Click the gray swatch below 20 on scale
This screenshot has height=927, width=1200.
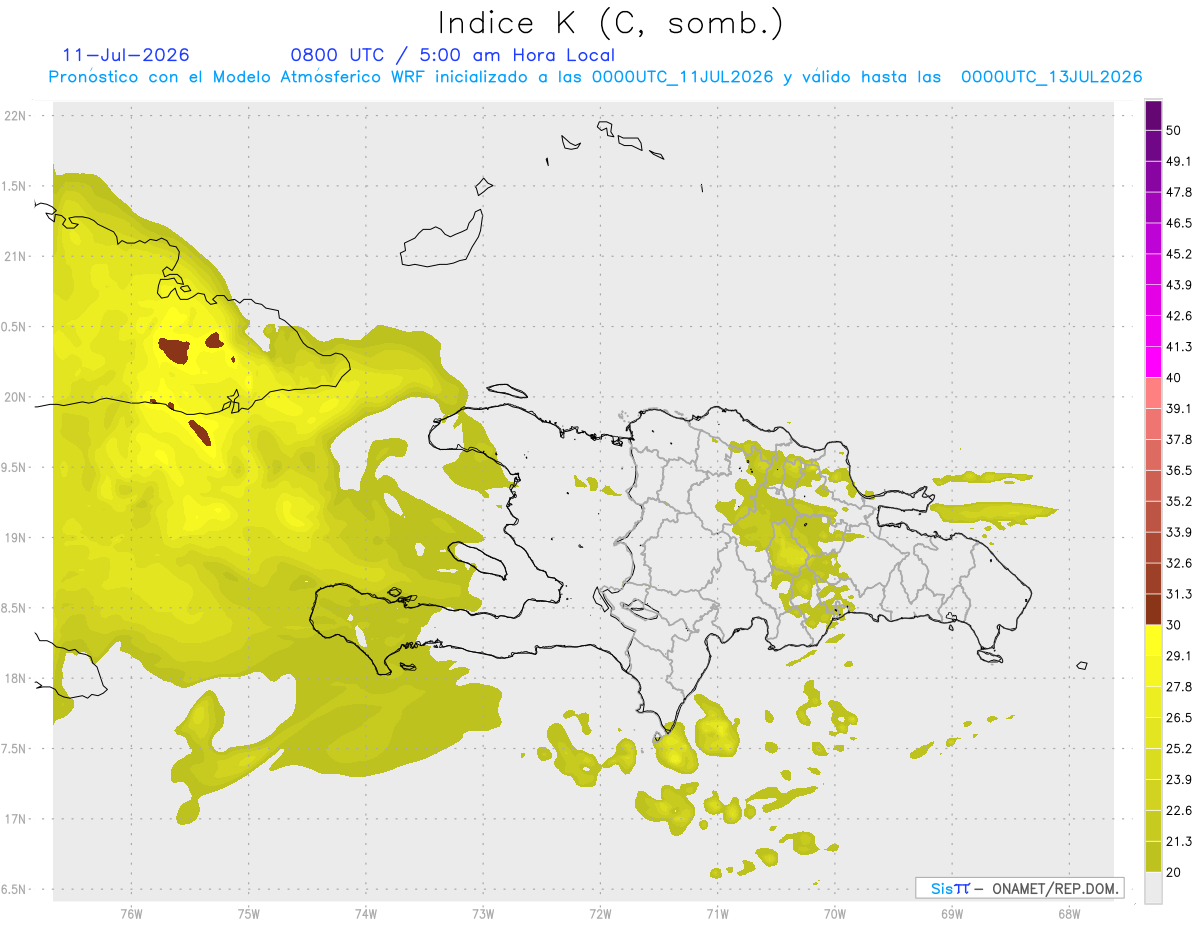tap(1153, 888)
